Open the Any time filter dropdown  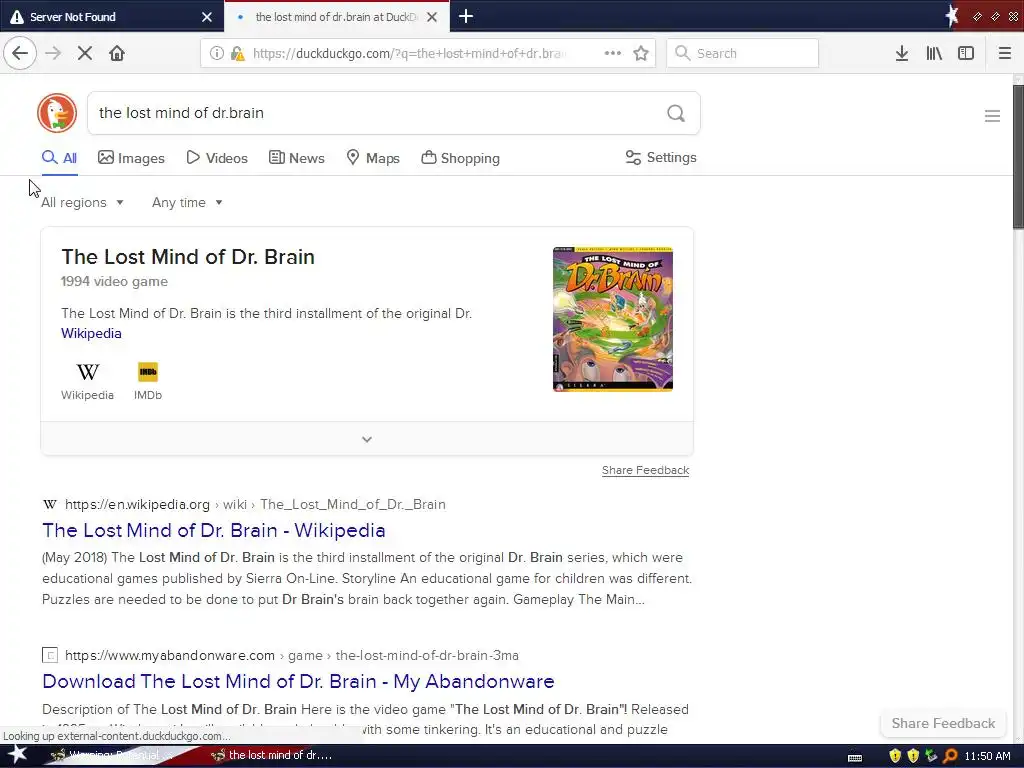[187, 202]
